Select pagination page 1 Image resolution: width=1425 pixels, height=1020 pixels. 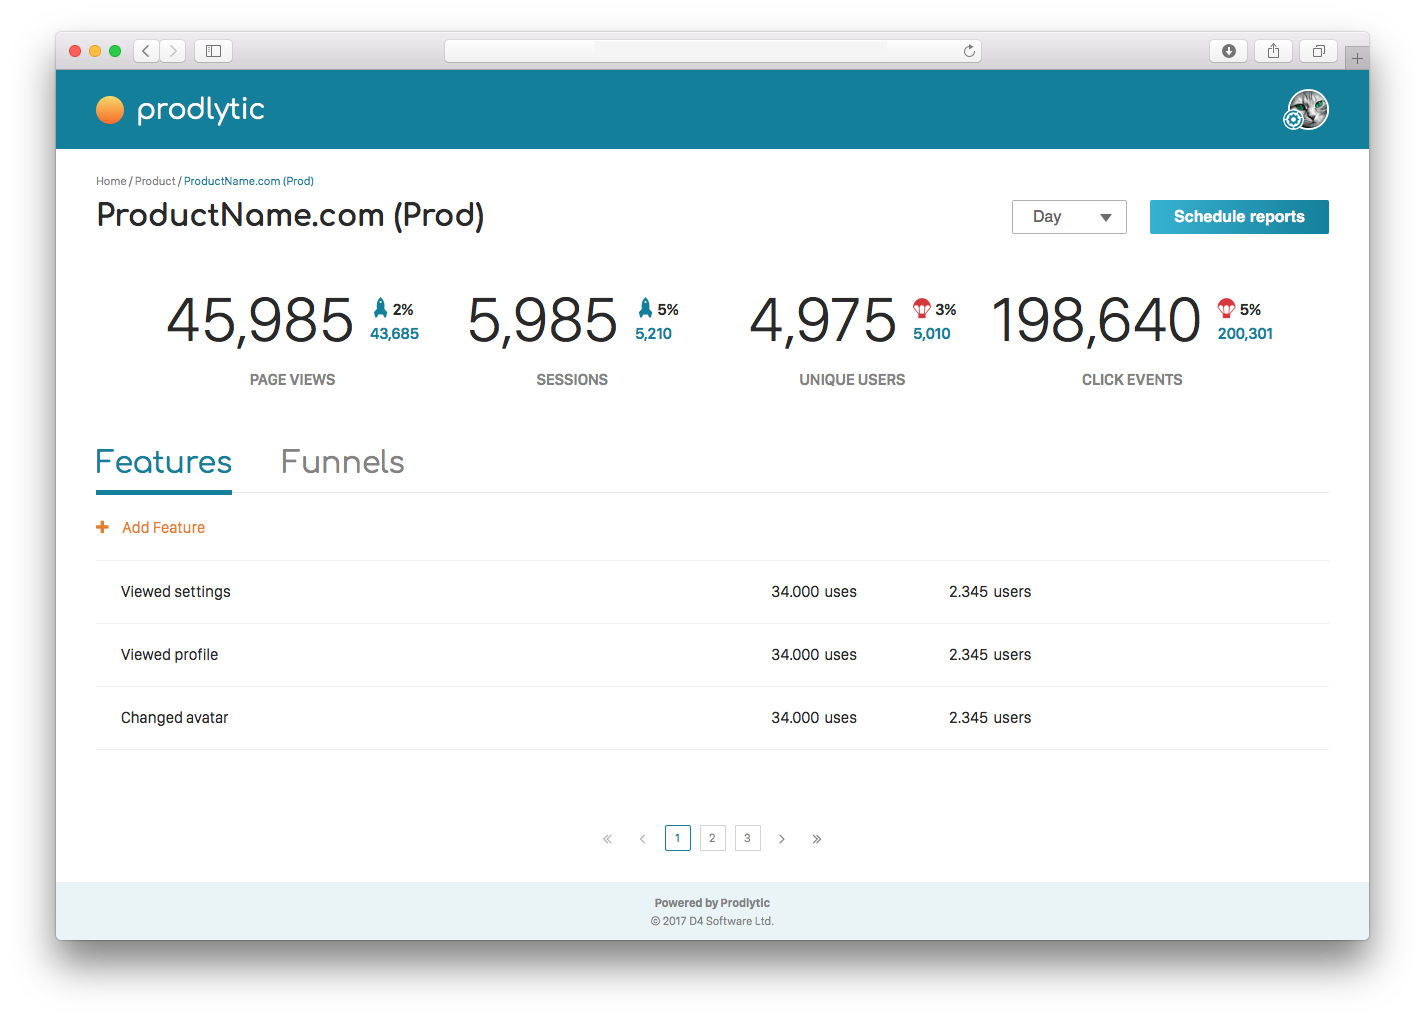[678, 838]
